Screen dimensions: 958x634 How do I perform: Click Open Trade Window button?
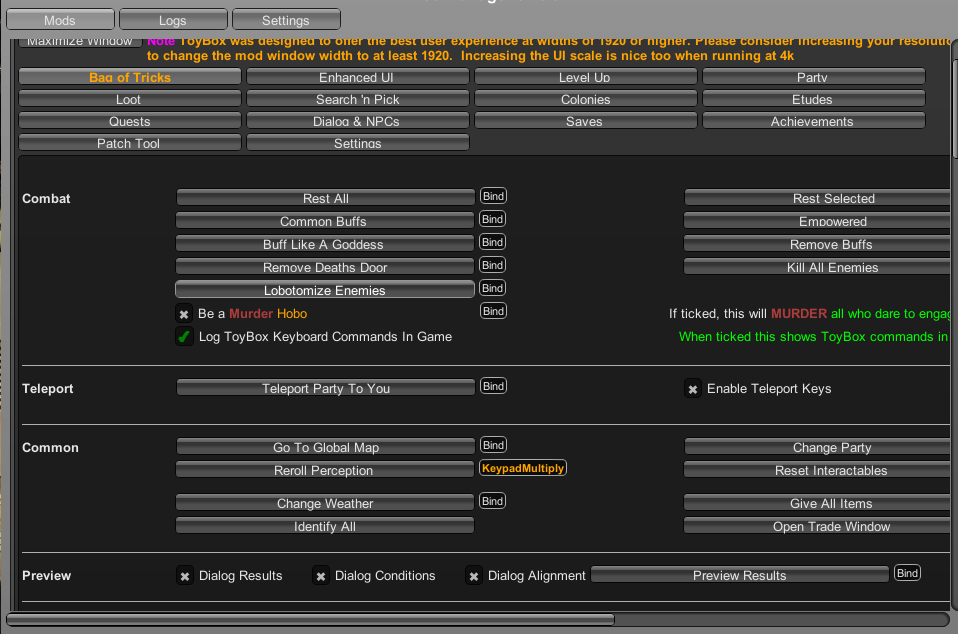(x=819, y=526)
